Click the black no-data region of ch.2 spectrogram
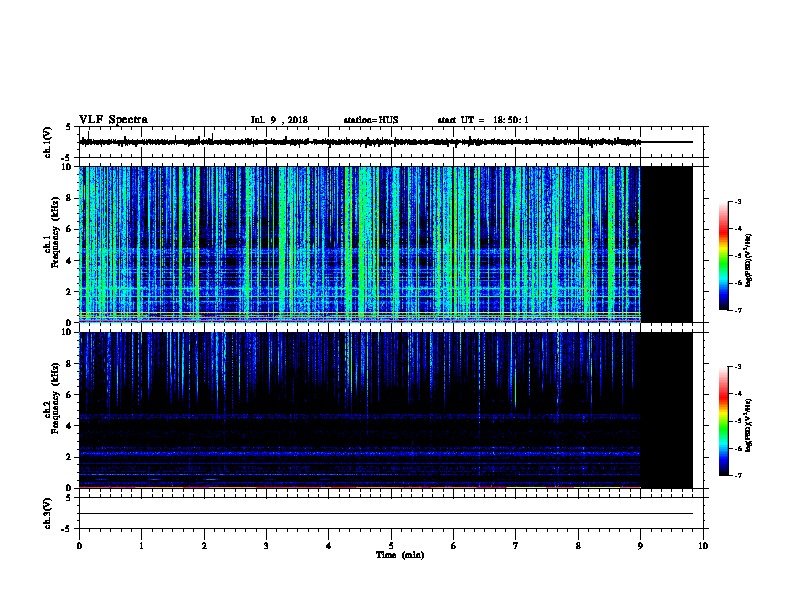792x612 pixels. coord(667,410)
